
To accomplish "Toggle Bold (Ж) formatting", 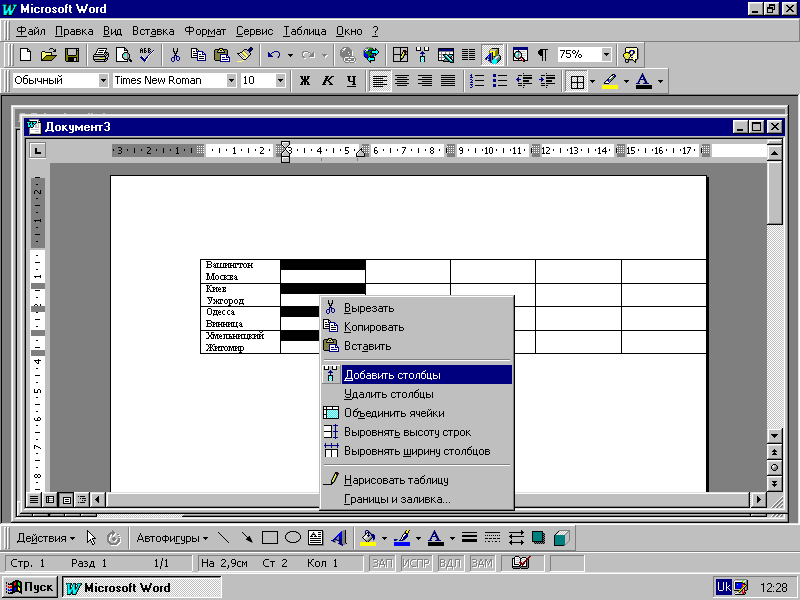I will click(305, 81).
